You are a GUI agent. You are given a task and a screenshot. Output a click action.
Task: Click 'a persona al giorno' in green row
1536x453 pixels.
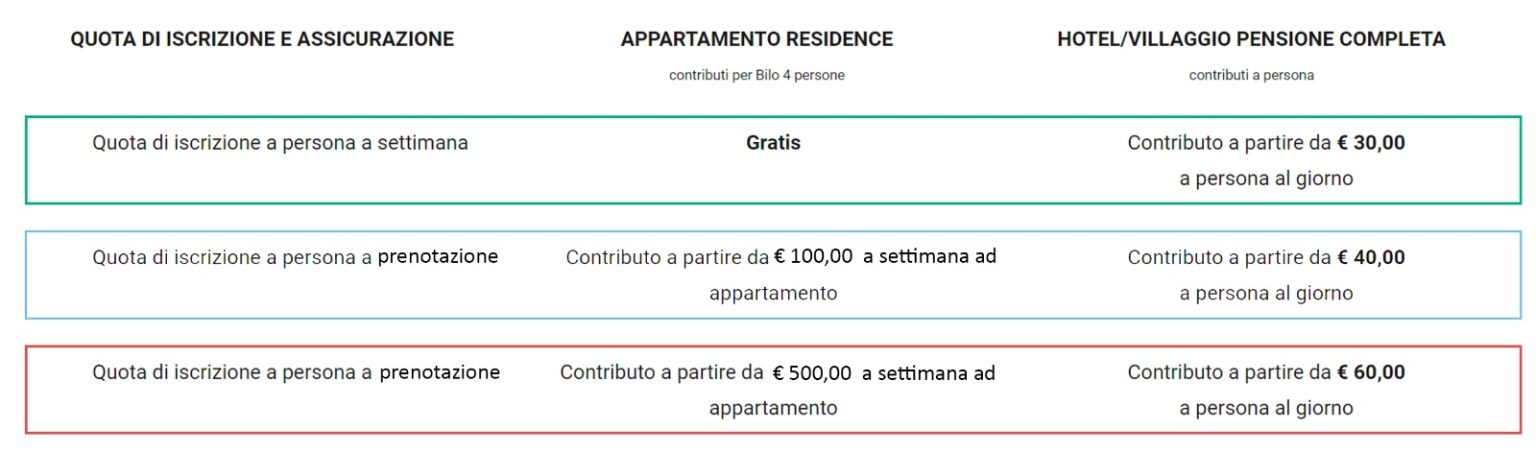[x=1266, y=180]
